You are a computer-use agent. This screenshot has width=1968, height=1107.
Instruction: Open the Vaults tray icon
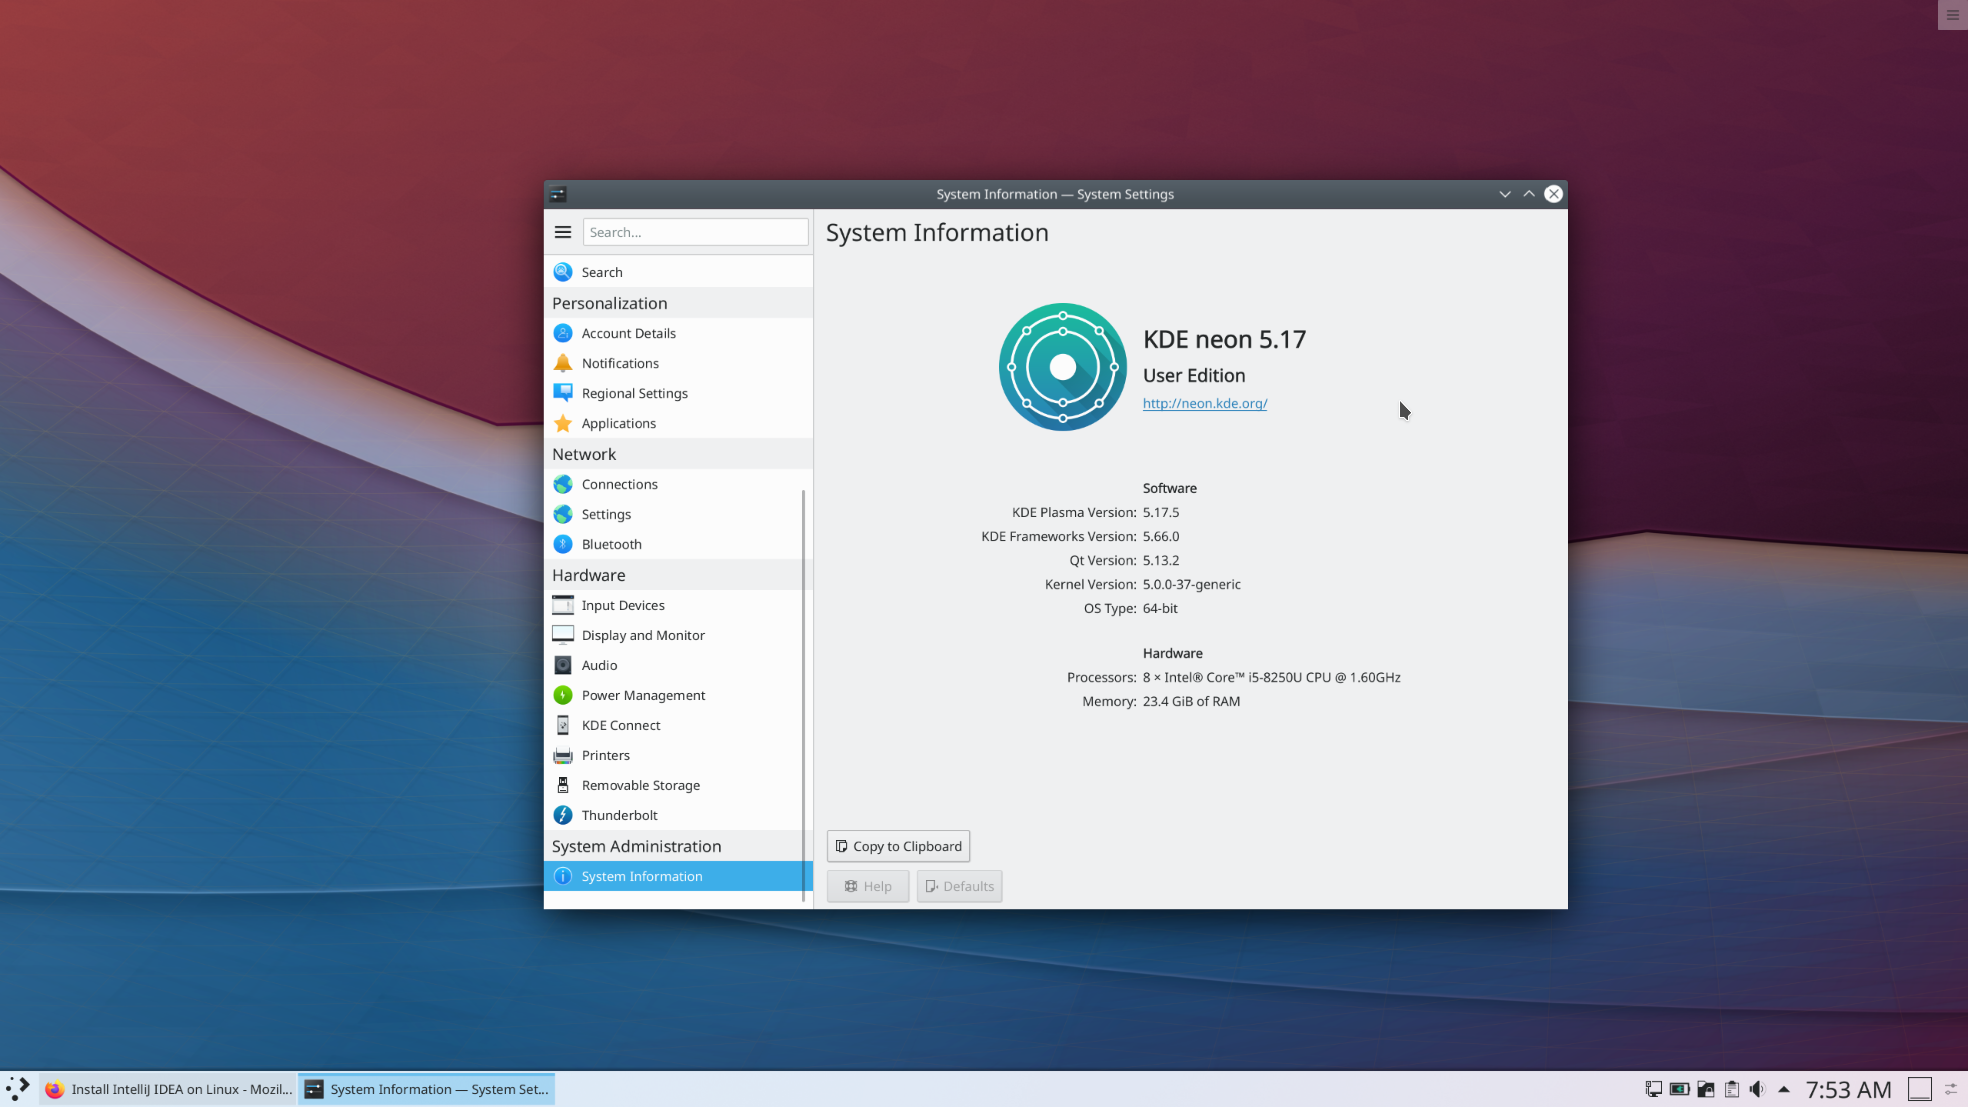[x=1706, y=1089]
